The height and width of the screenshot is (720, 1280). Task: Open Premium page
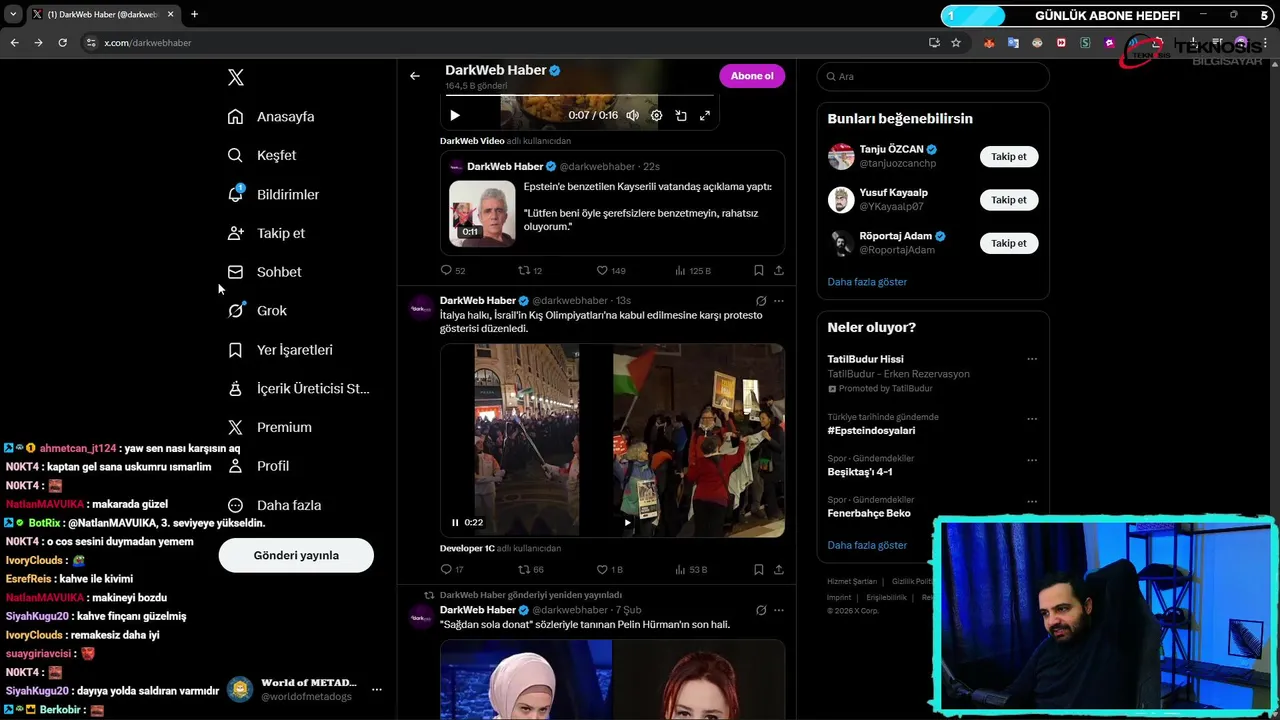(270, 427)
